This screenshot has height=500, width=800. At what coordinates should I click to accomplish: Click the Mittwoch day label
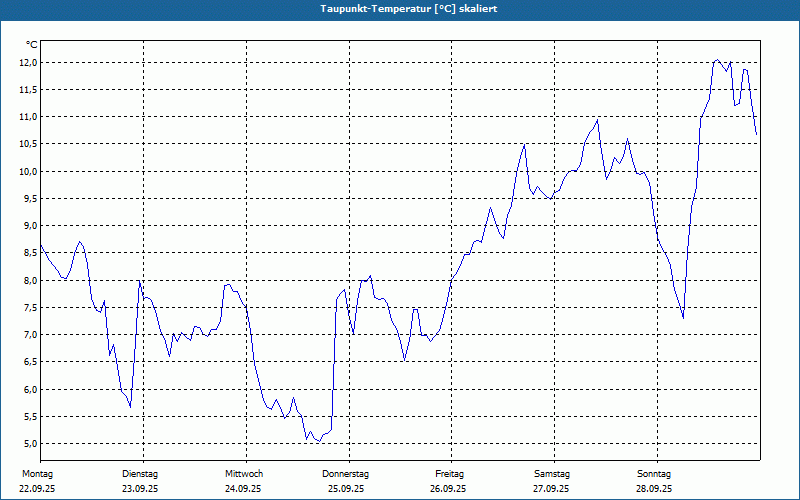tap(244, 474)
